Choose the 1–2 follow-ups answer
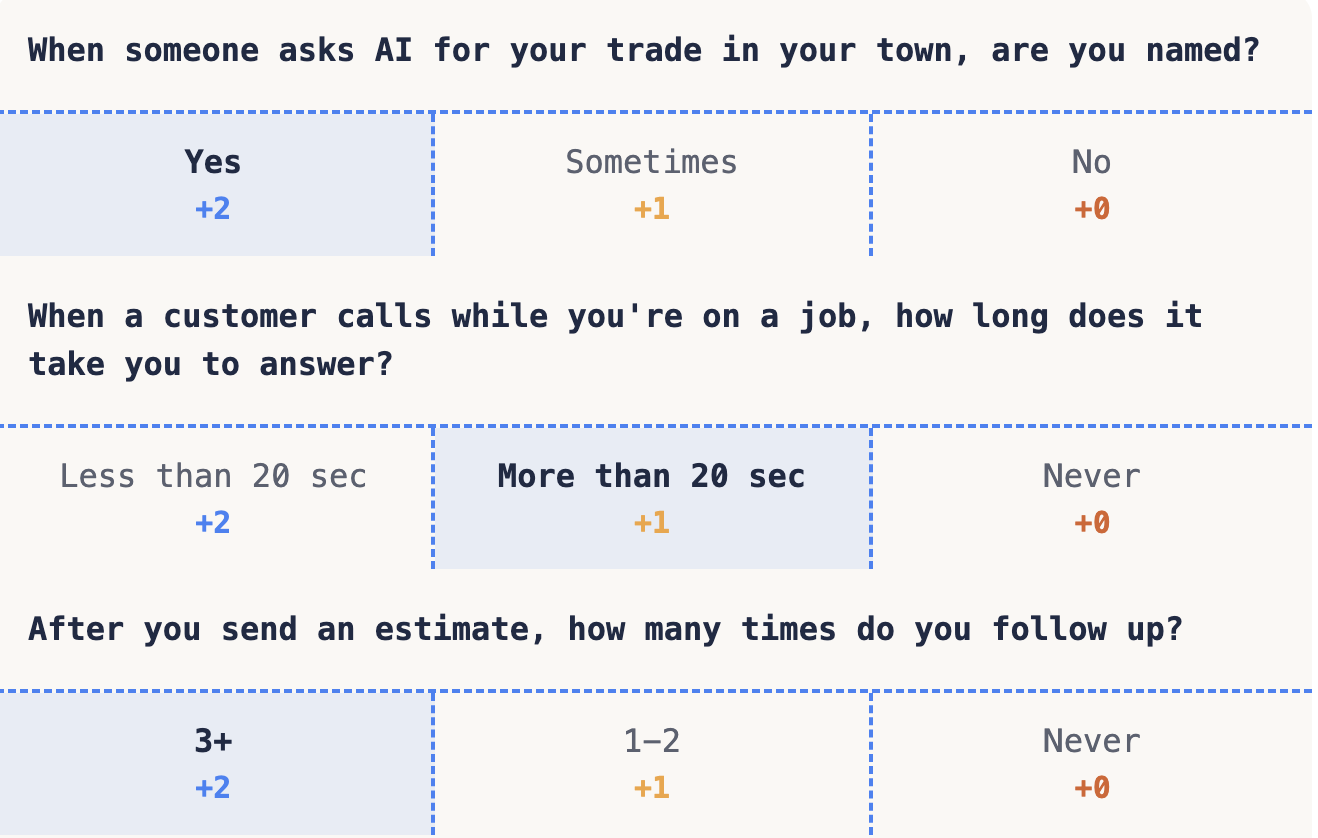 [652, 763]
